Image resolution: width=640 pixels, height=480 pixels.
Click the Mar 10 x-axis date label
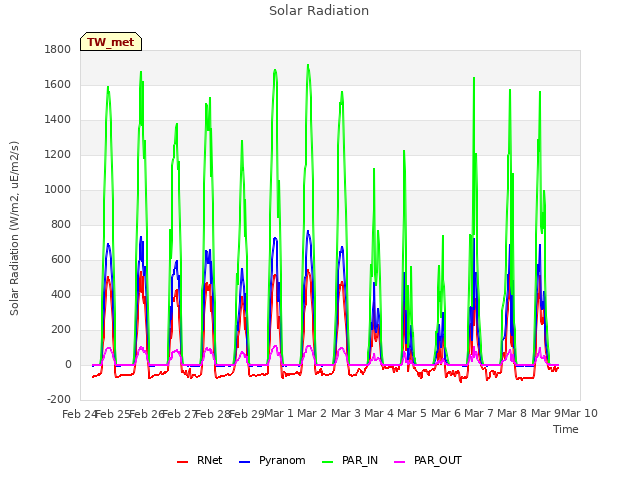point(580,413)
